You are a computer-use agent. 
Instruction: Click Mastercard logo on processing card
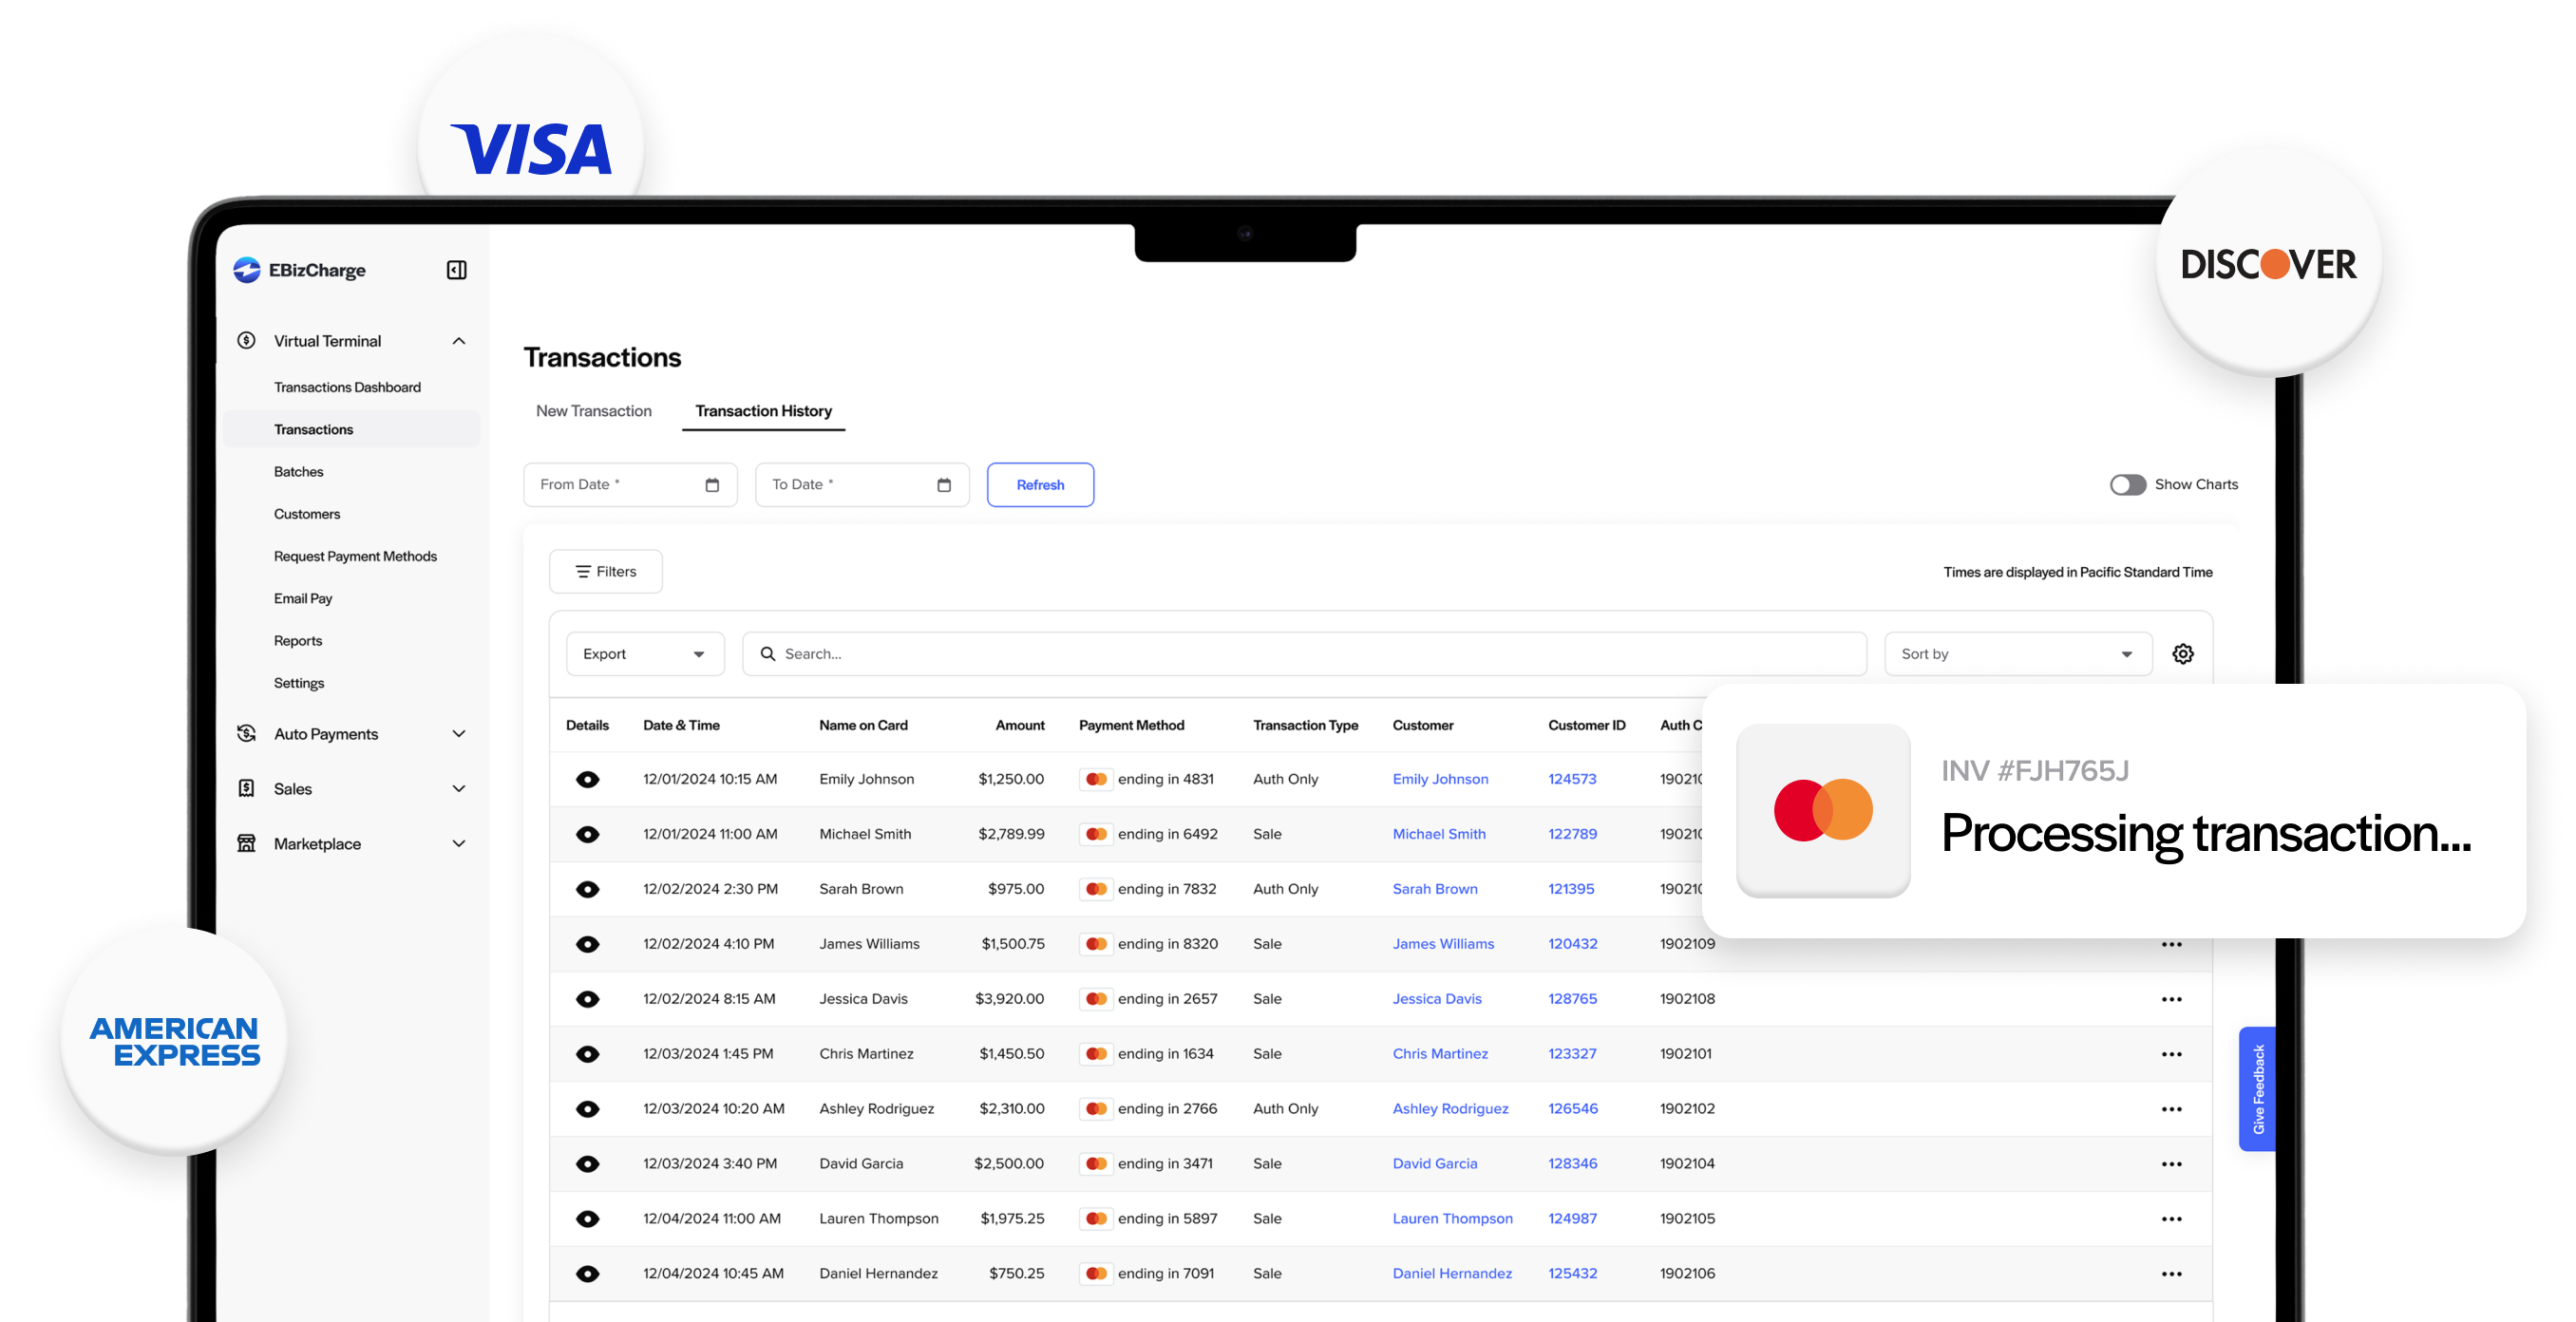(x=1823, y=810)
